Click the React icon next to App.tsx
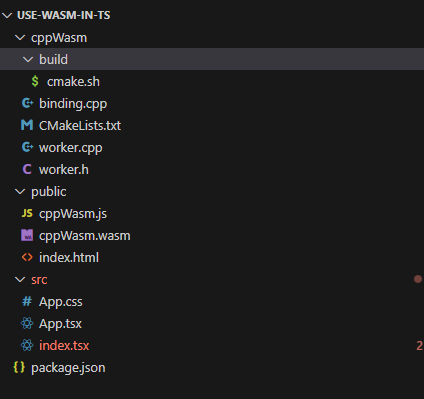 [x=27, y=323]
